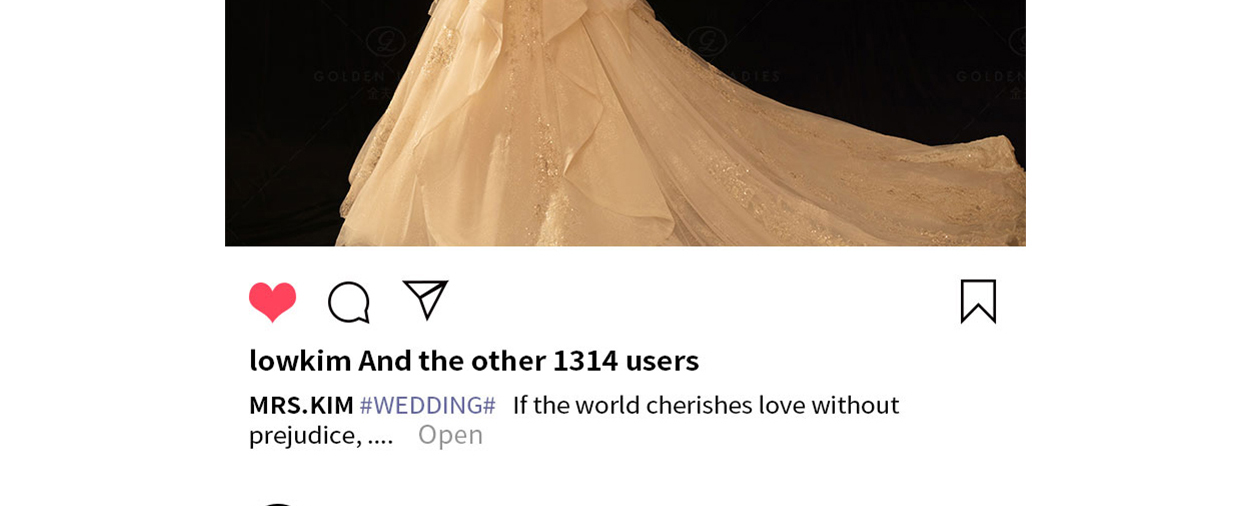Image resolution: width=1250 pixels, height=506 pixels.
Task: Click the comment icon beside the heart
Action: pyautogui.click(x=349, y=302)
